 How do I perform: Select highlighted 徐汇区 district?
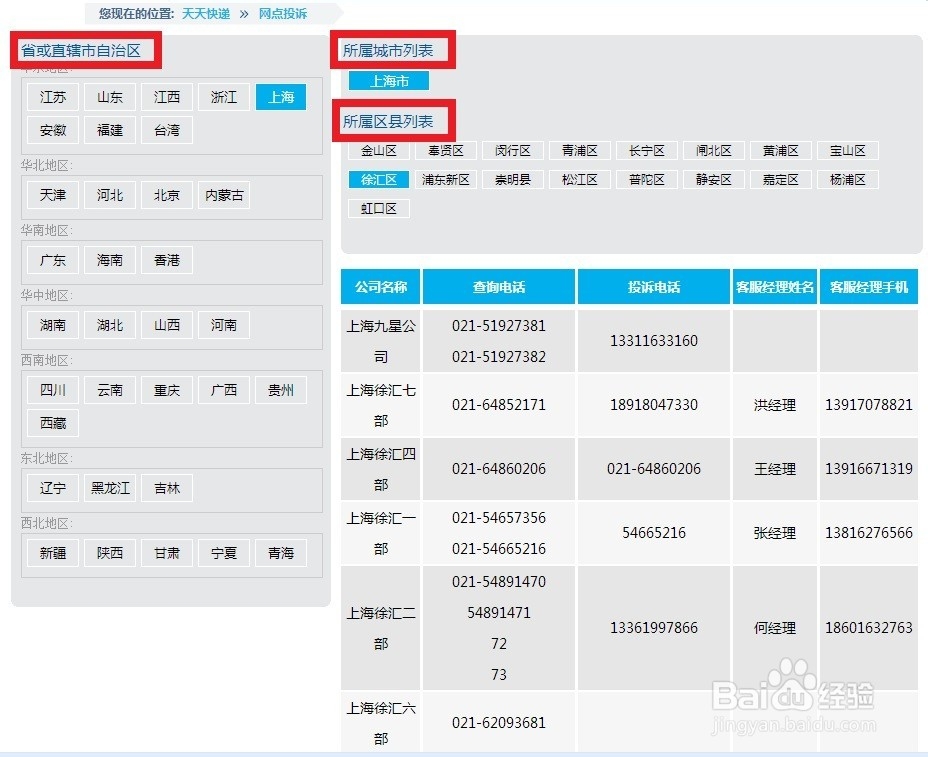(x=379, y=180)
